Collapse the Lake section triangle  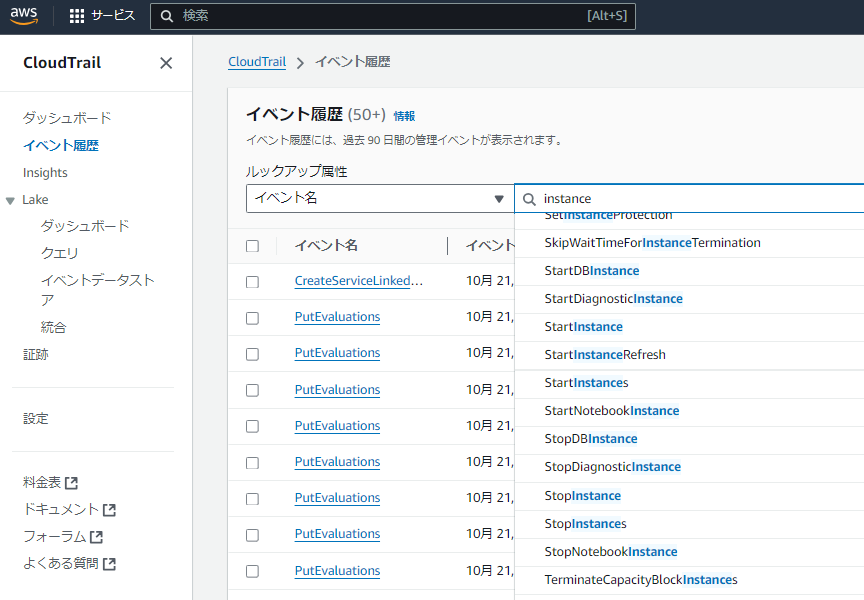(x=10, y=201)
